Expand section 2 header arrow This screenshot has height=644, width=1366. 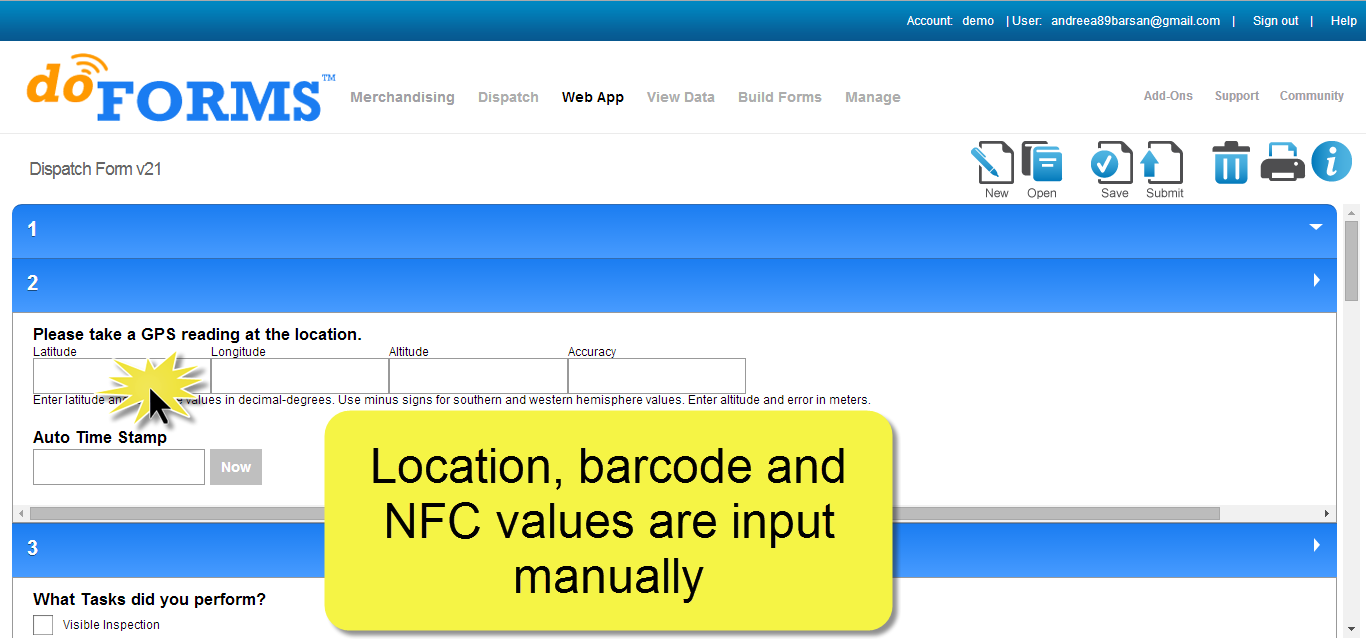click(1317, 281)
